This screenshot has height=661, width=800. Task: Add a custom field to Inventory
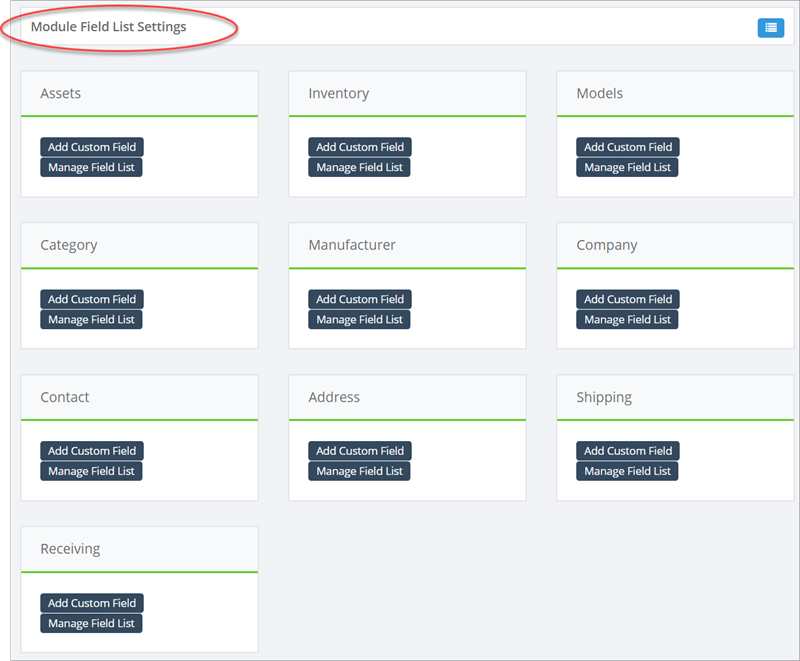tap(360, 147)
